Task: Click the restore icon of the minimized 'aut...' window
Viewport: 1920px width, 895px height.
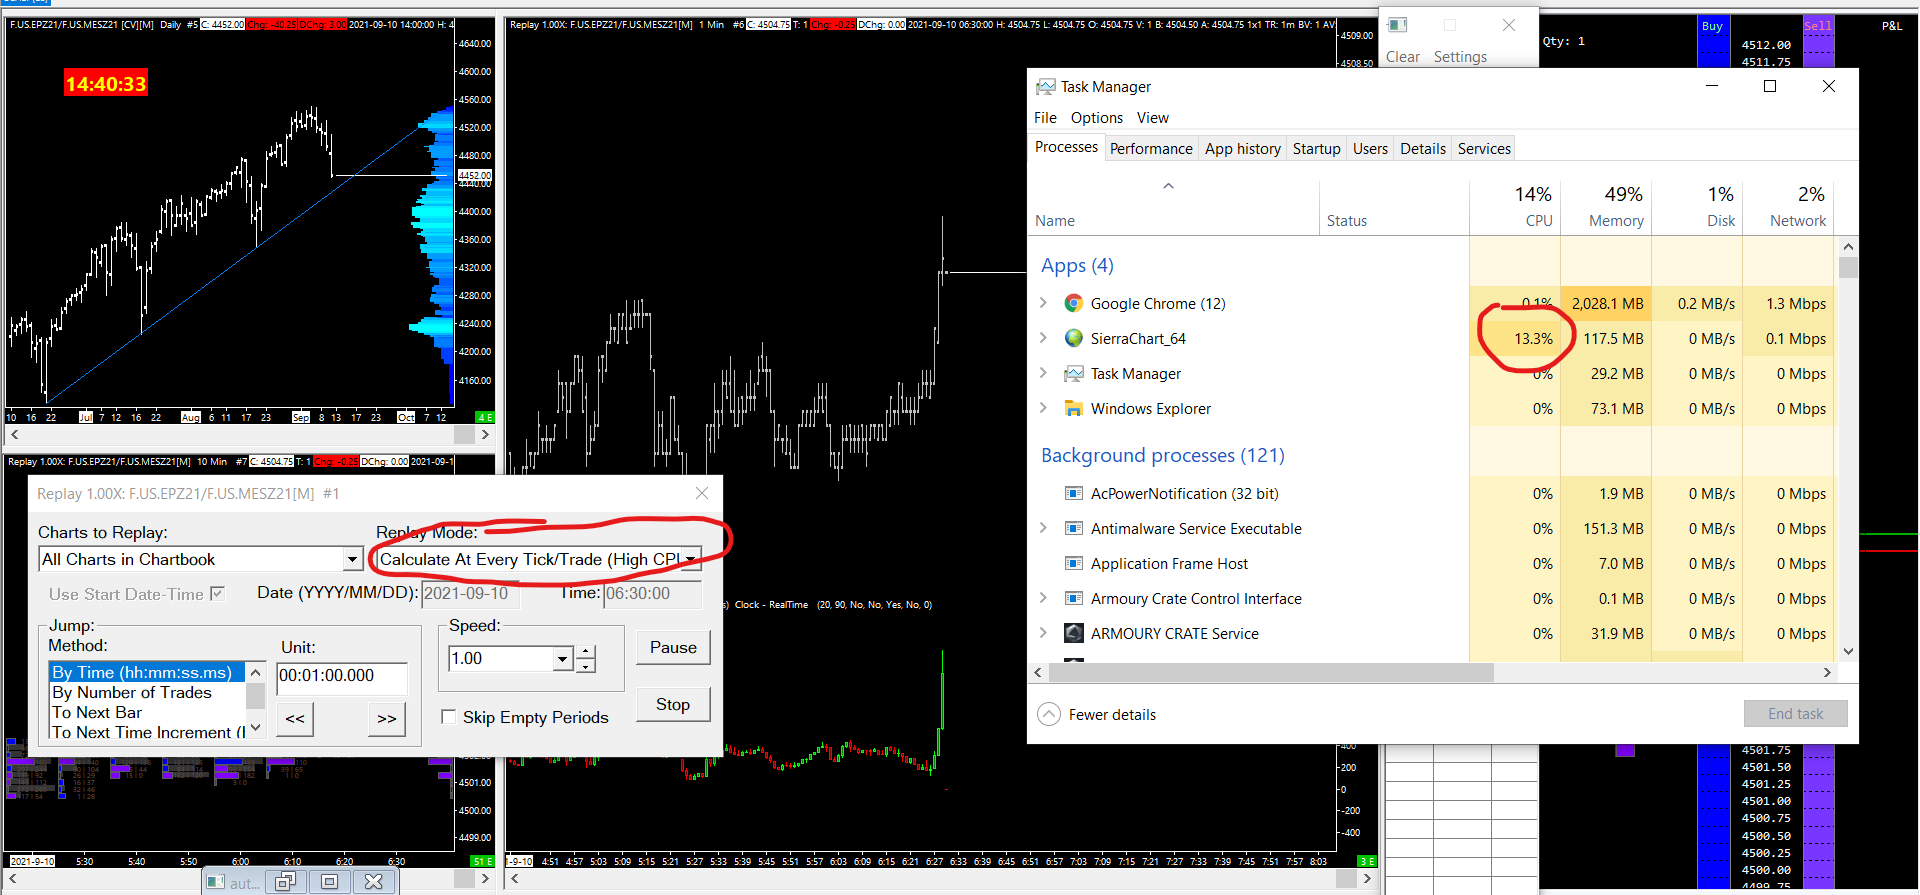Action: 285,881
